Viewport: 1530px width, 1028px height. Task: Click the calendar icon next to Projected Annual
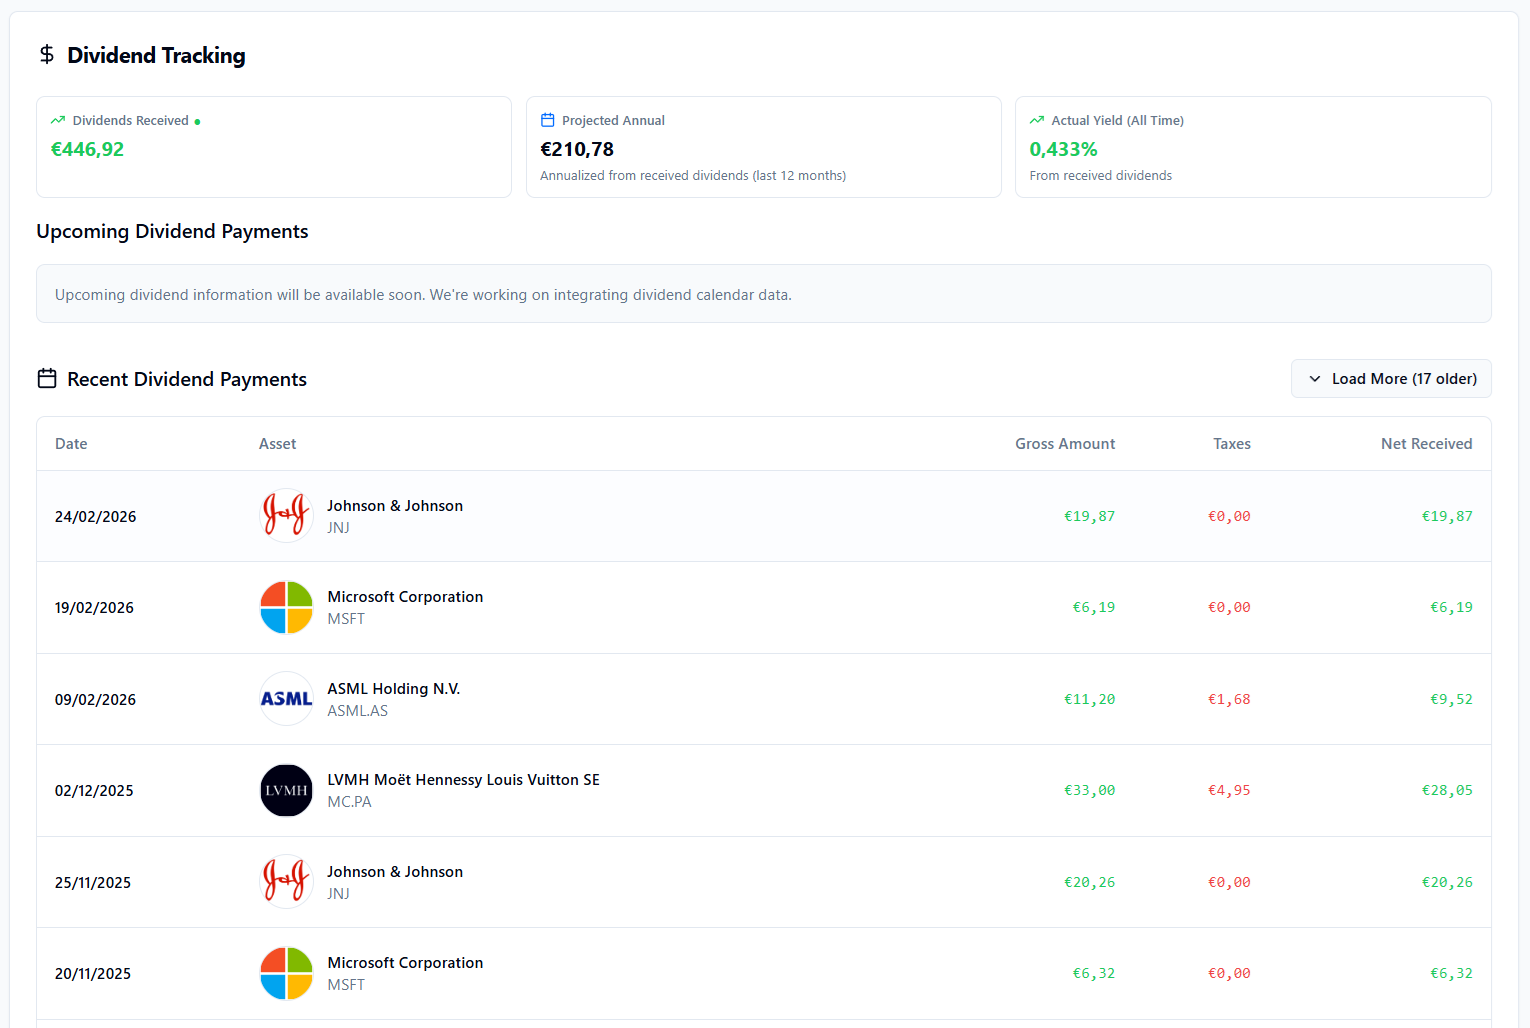tap(547, 120)
